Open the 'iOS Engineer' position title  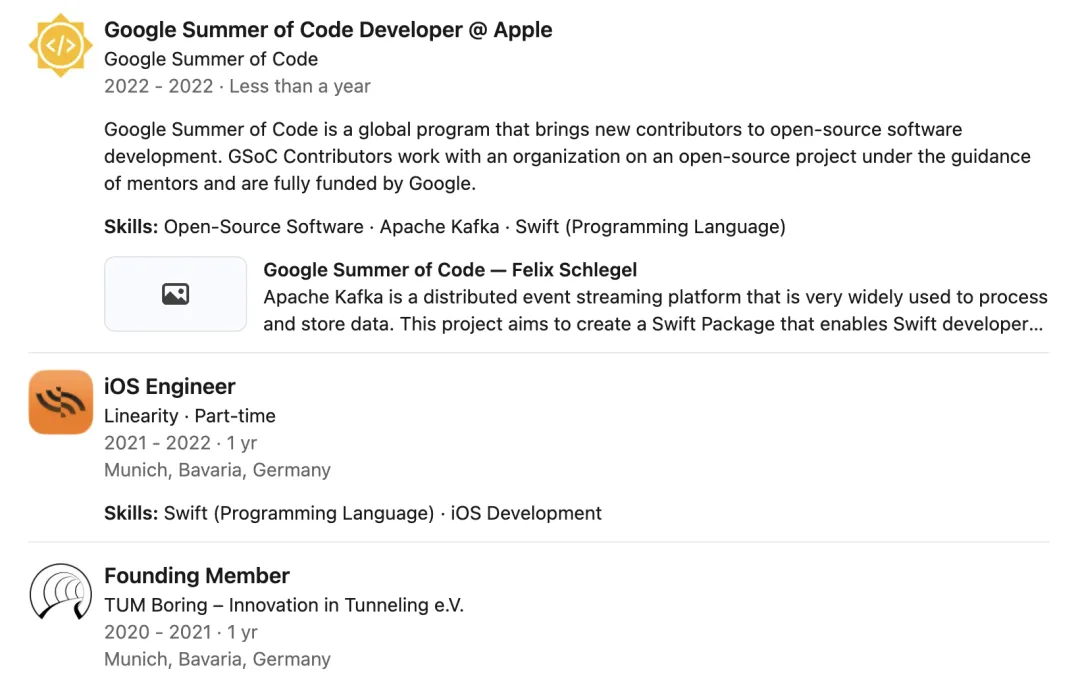pyautogui.click(x=170, y=387)
